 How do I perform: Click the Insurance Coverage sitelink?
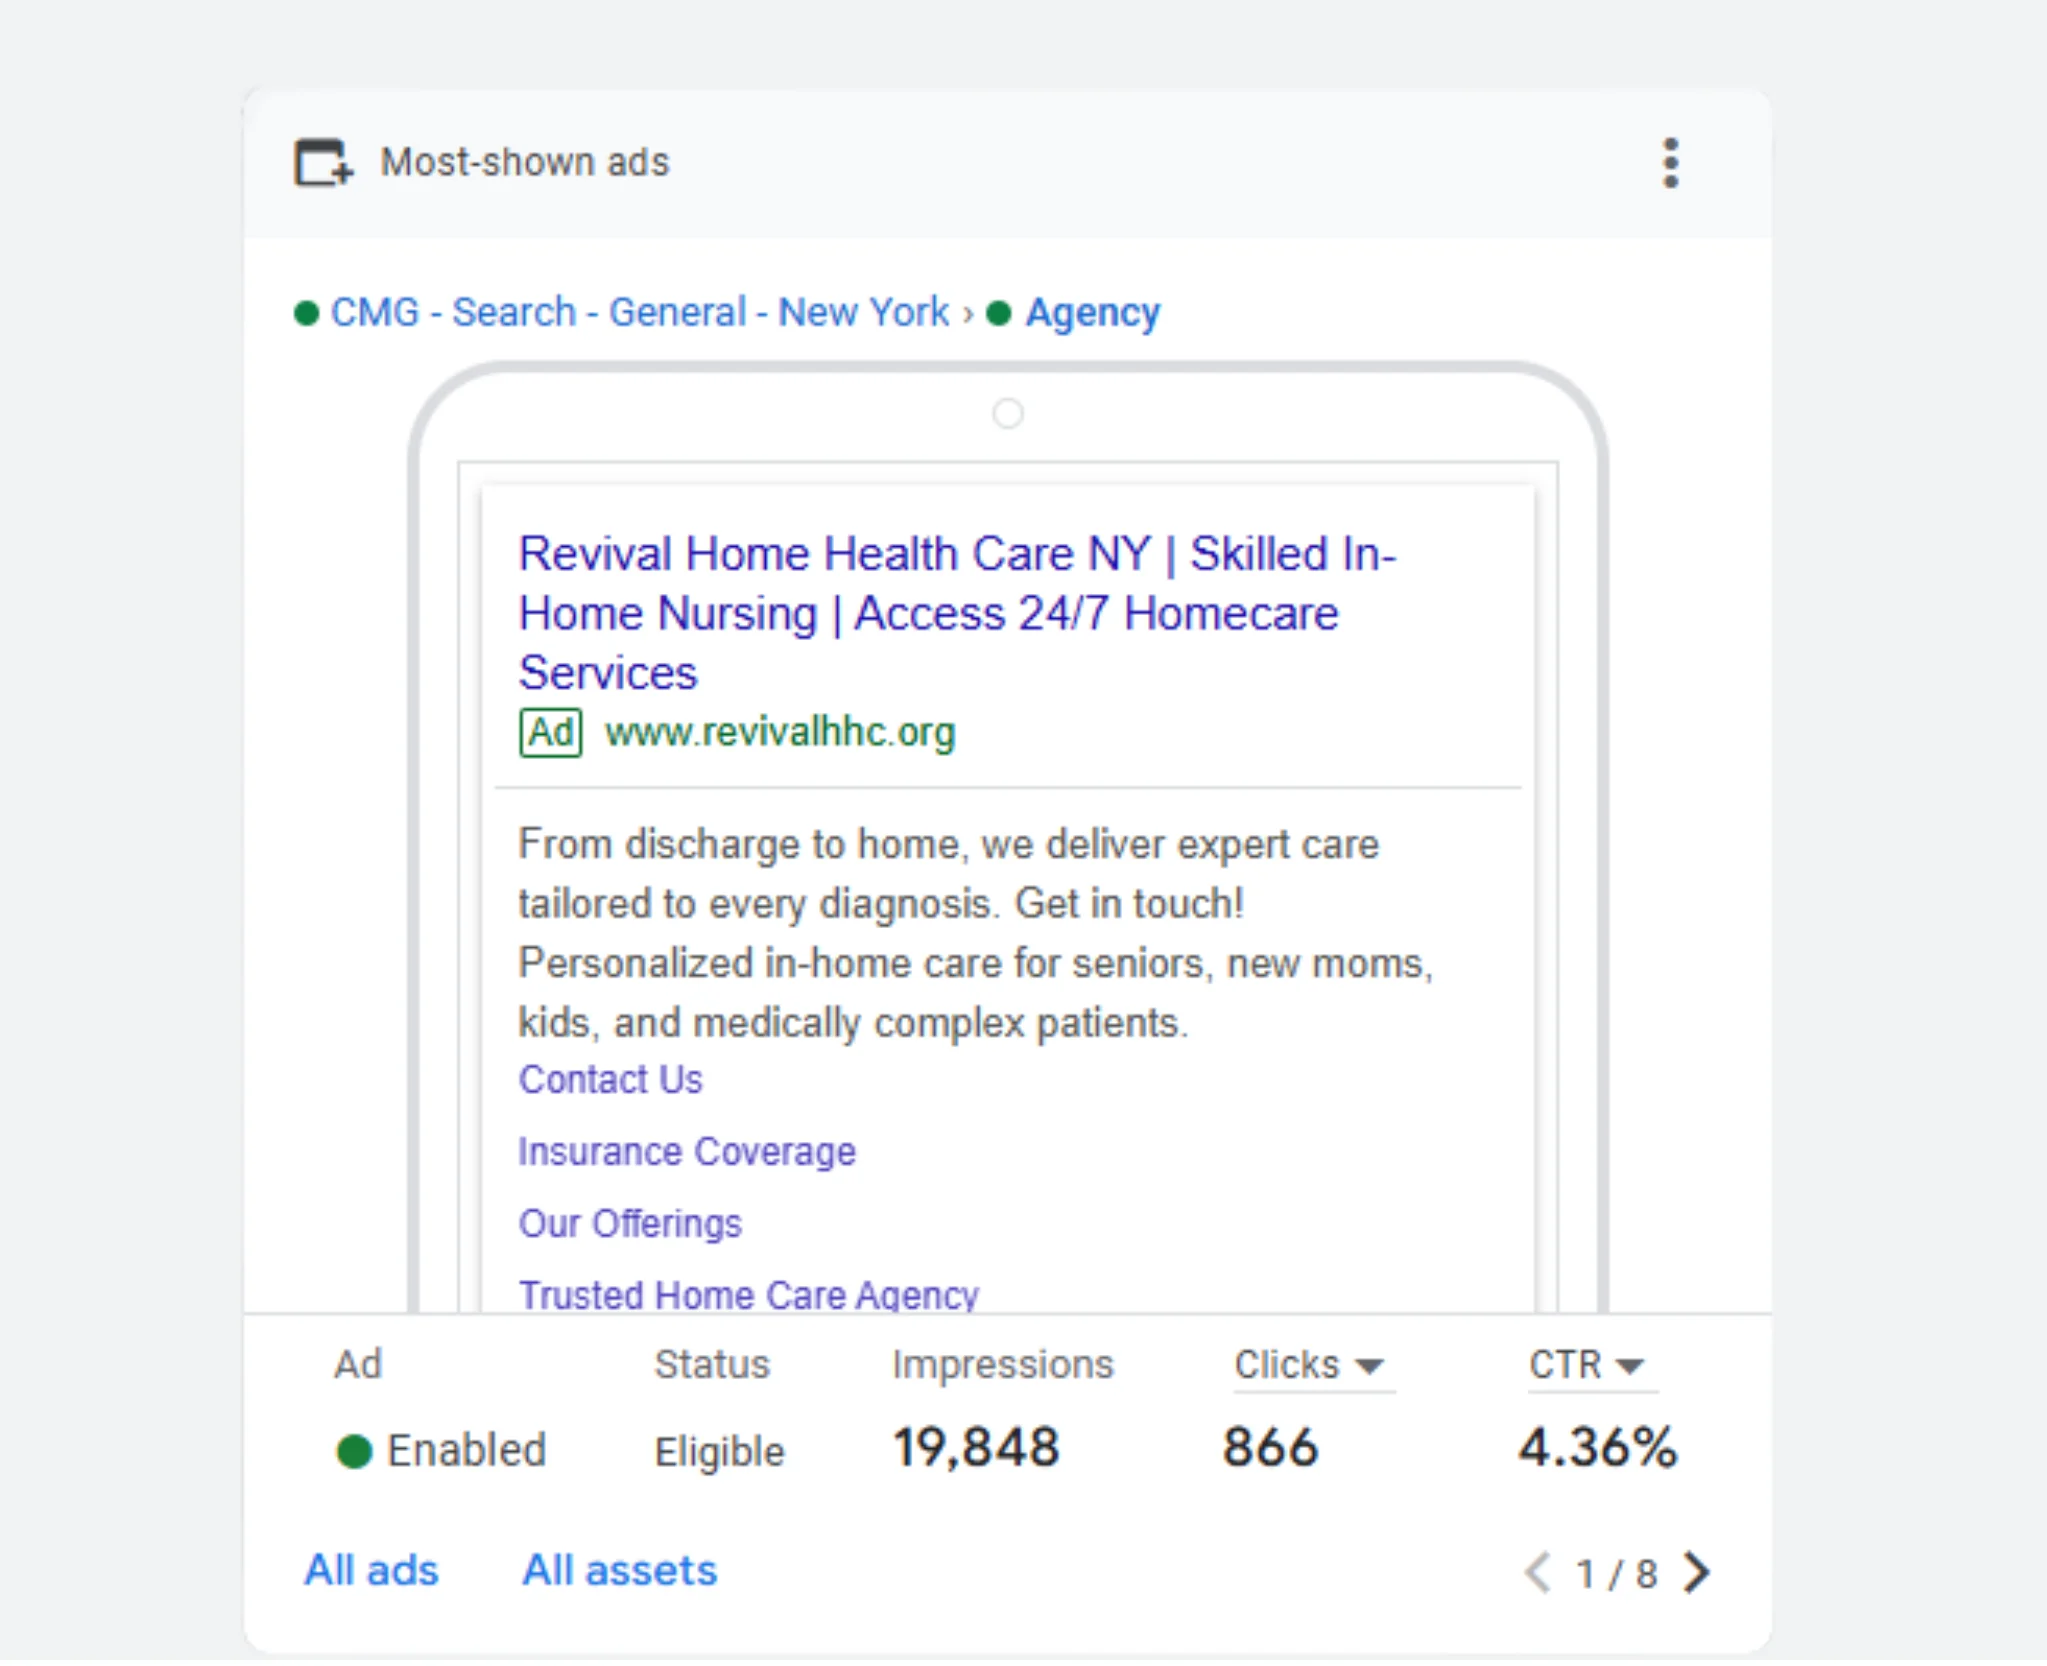(x=687, y=1152)
